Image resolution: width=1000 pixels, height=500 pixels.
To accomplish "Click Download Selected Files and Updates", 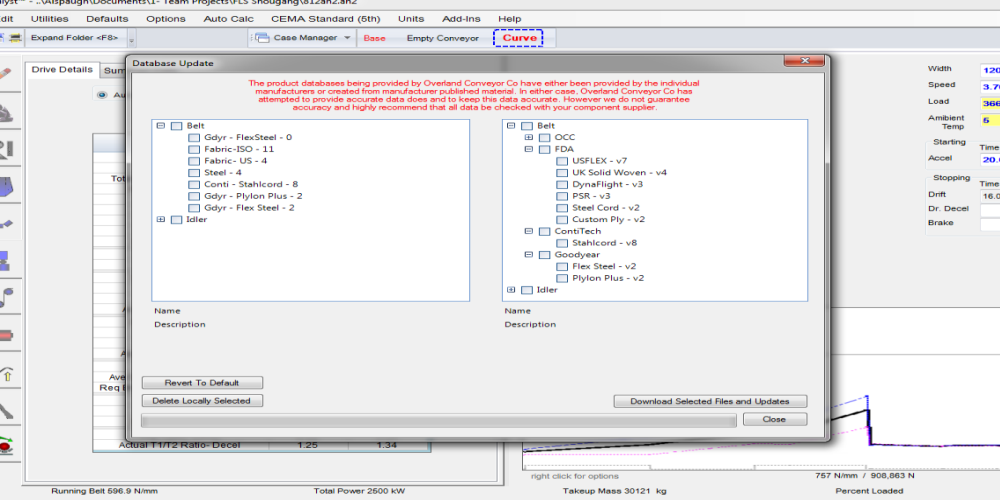I will click(x=710, y=402).
